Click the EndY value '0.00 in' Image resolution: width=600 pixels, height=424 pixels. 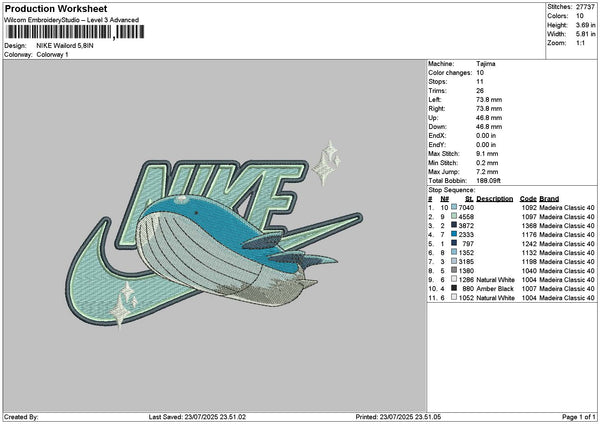(x=486, y=145)
